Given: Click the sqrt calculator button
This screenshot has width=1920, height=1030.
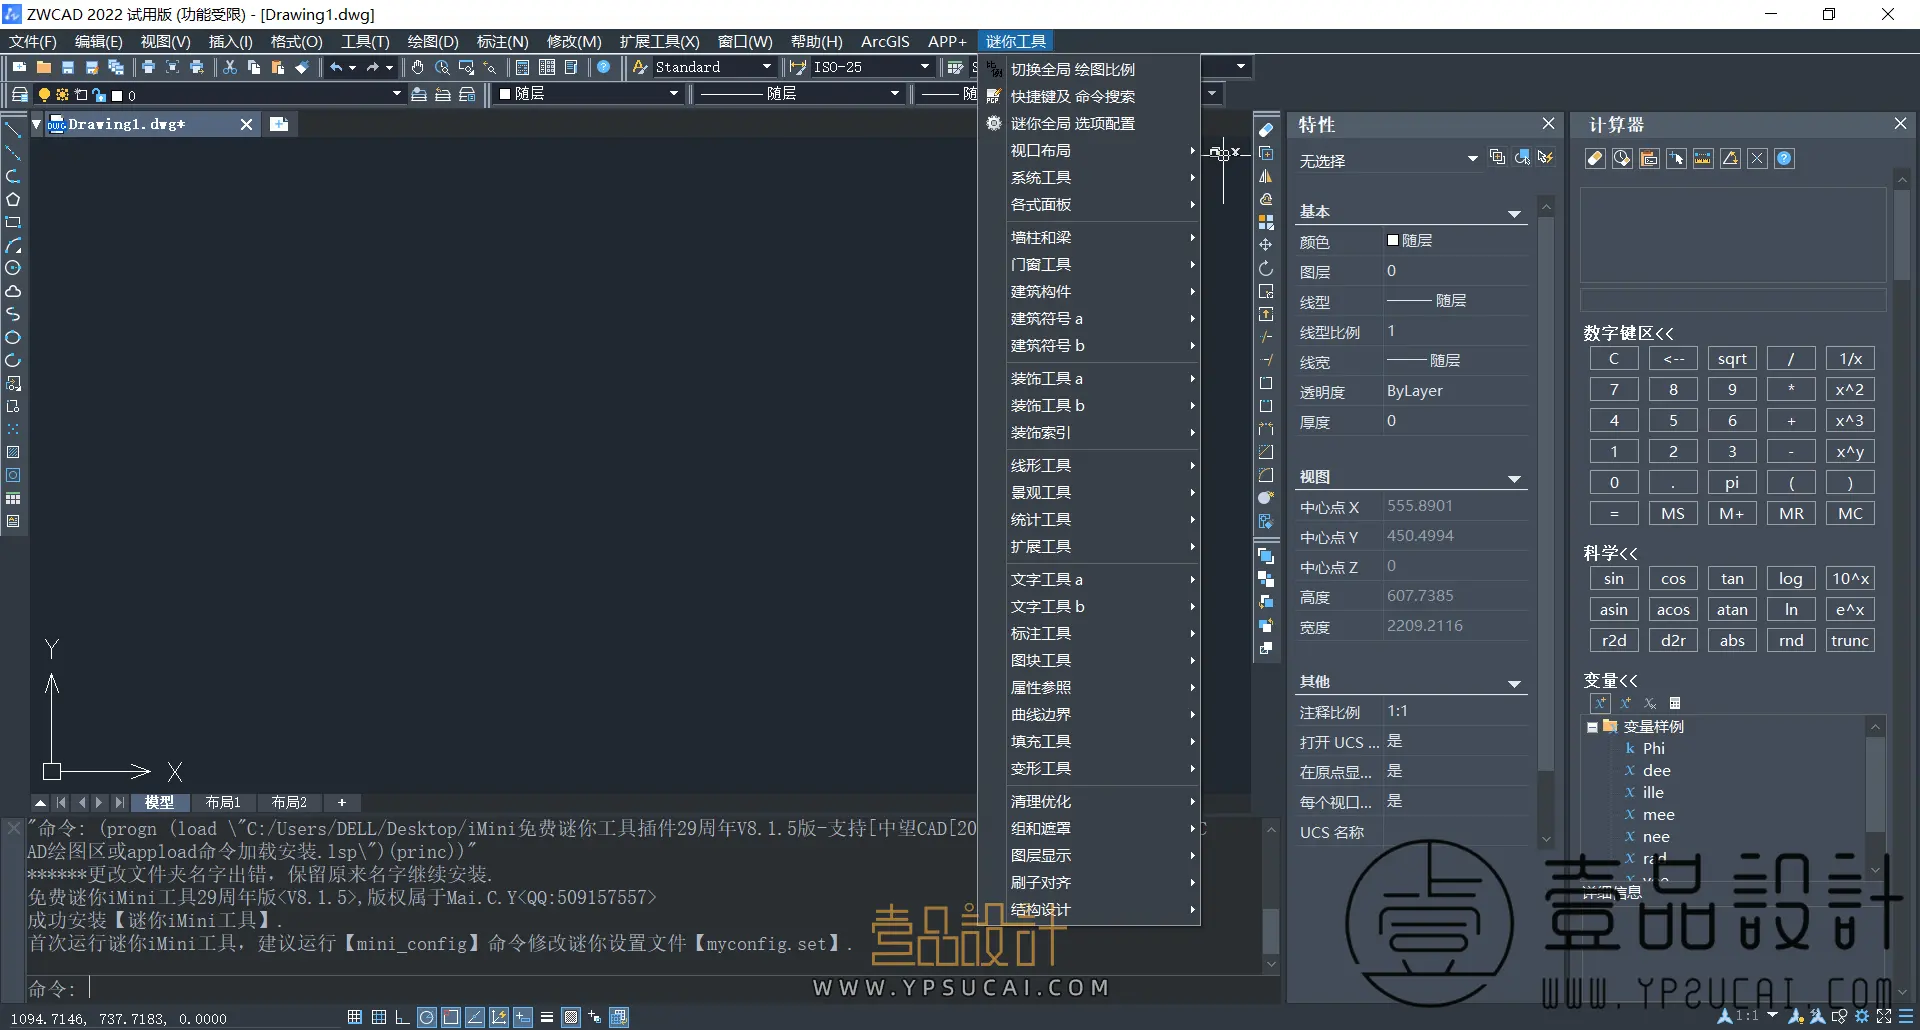Looking at the screenshot, I should pos(1732,359).
